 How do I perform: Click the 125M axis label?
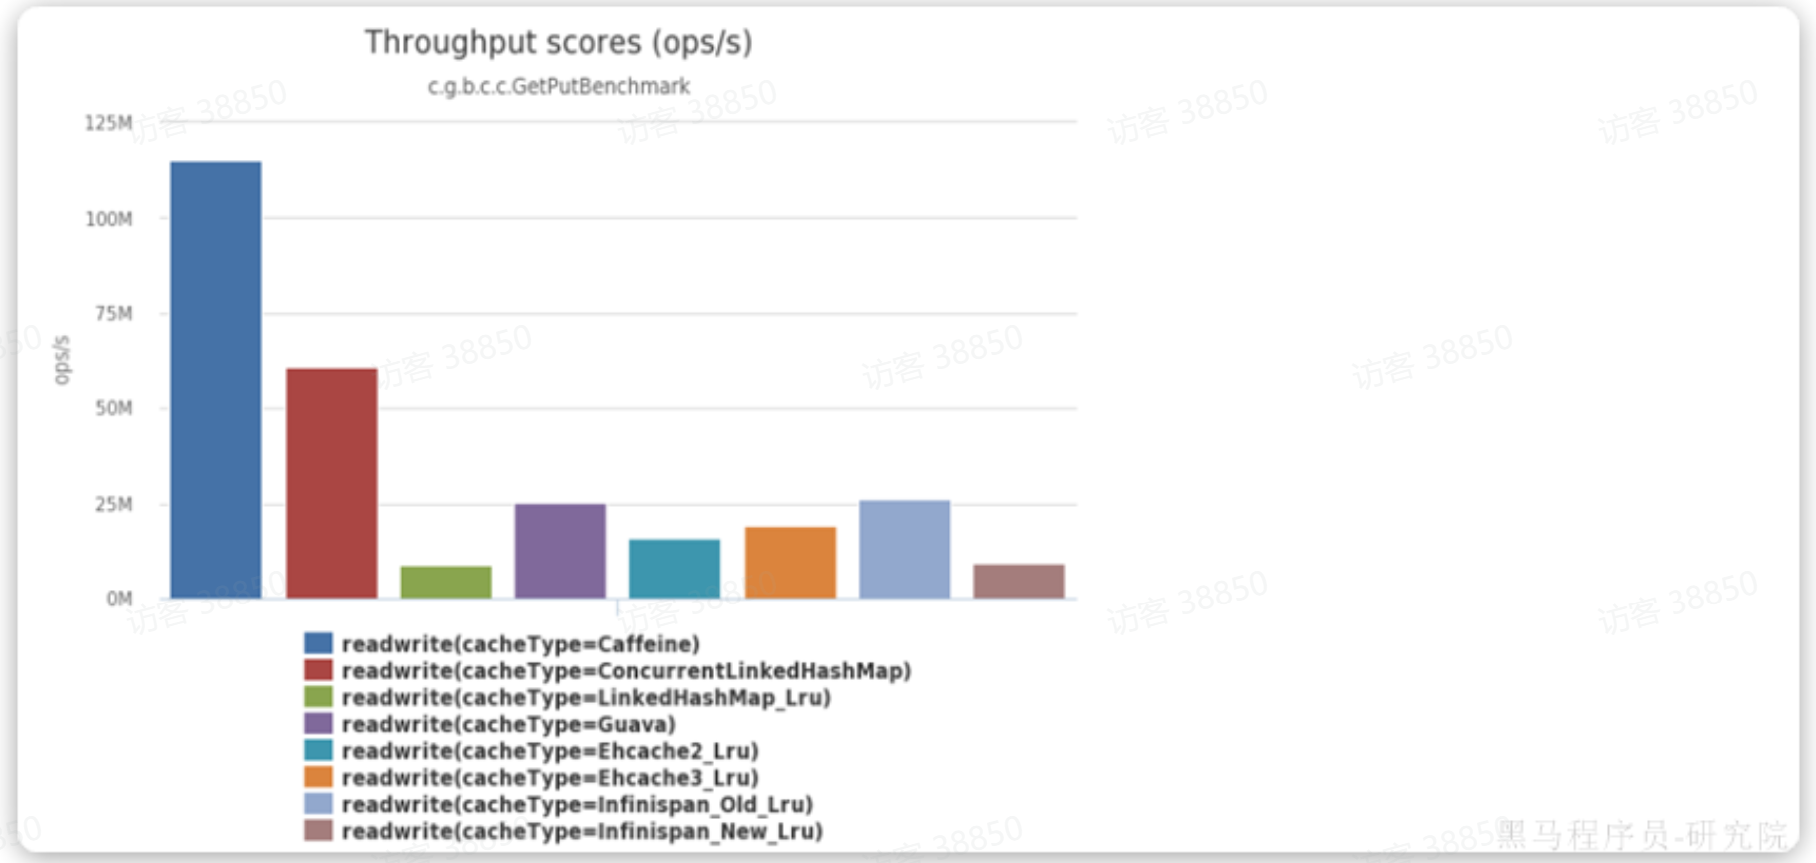(x=108, y=123)
